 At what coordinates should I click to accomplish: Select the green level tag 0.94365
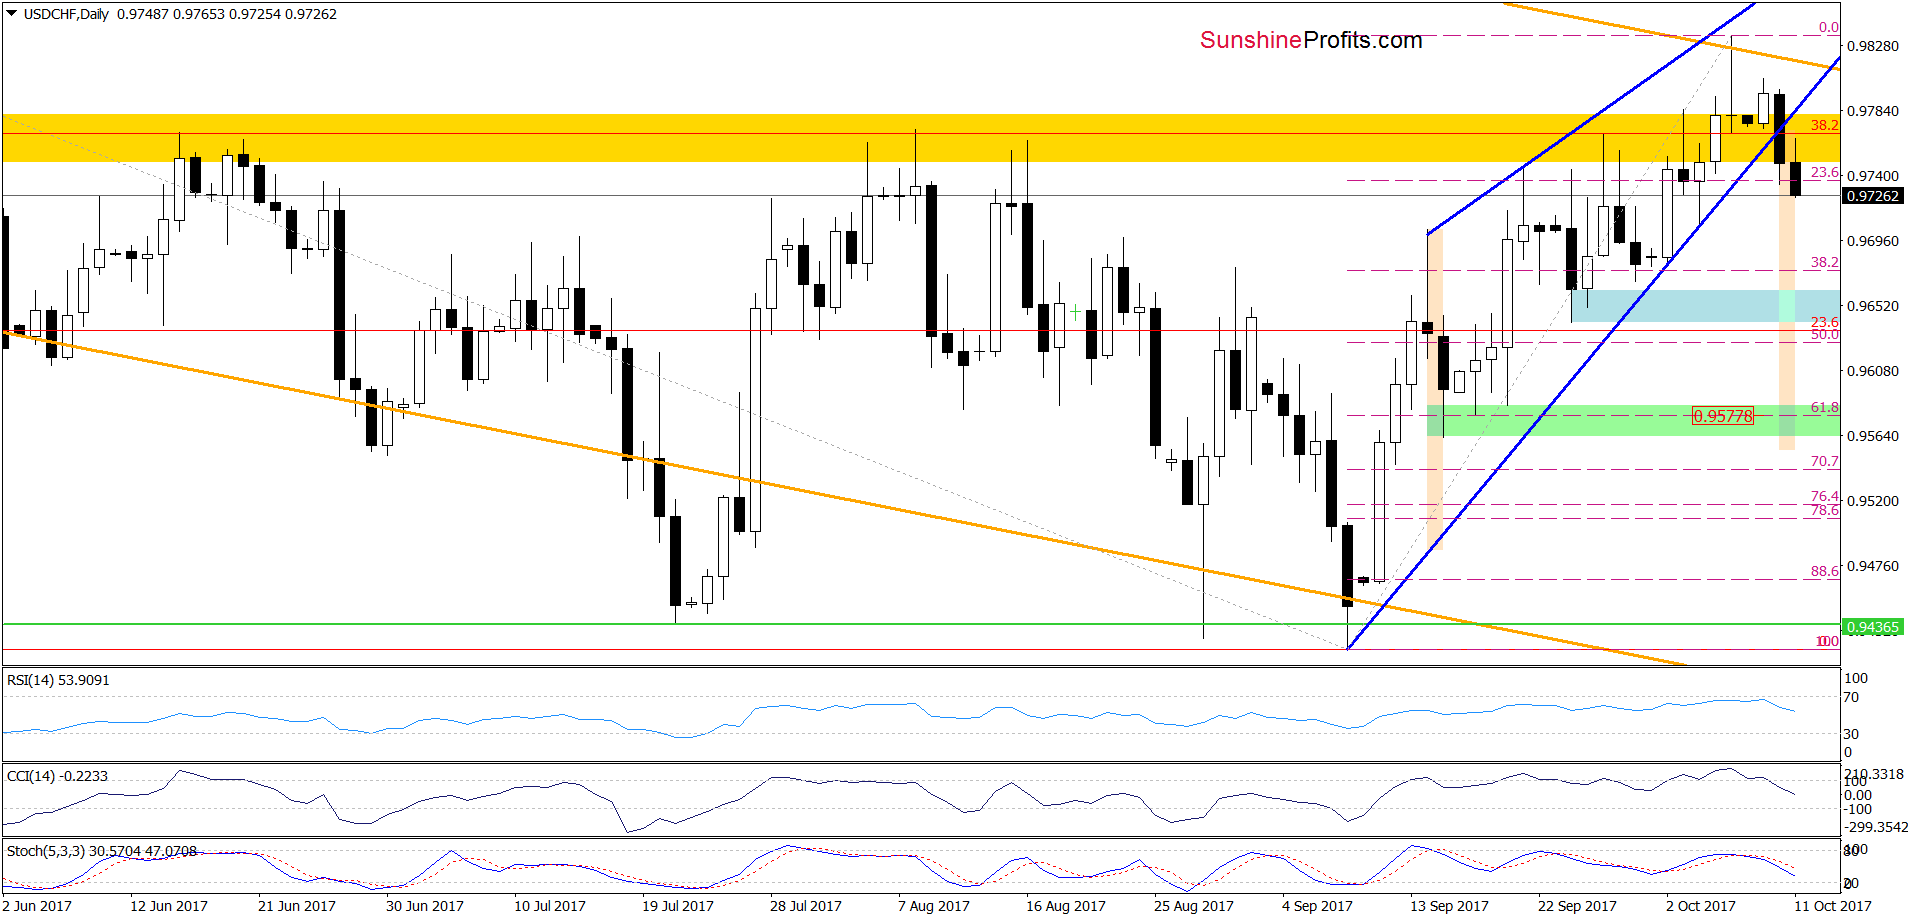tap(1872, 627)
